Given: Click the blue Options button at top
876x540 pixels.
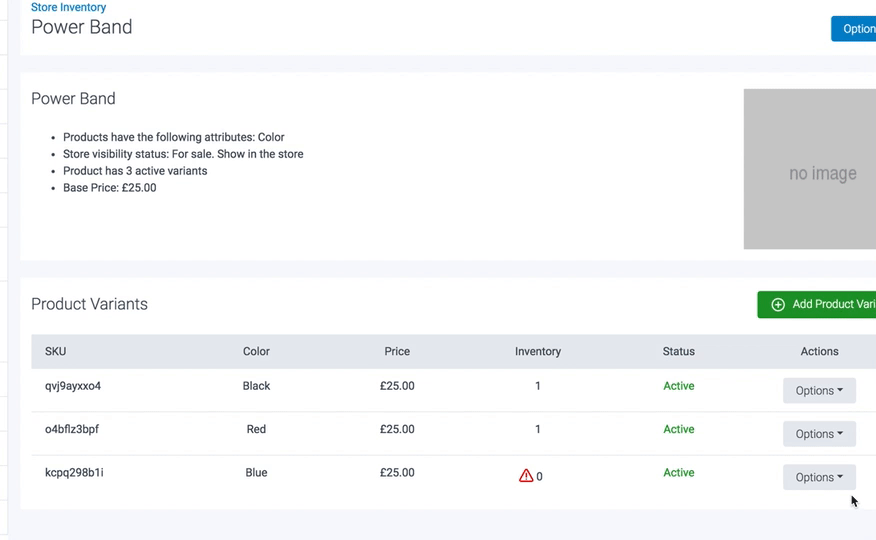Looking at the screenshot, I should click(x=855, y=29).
